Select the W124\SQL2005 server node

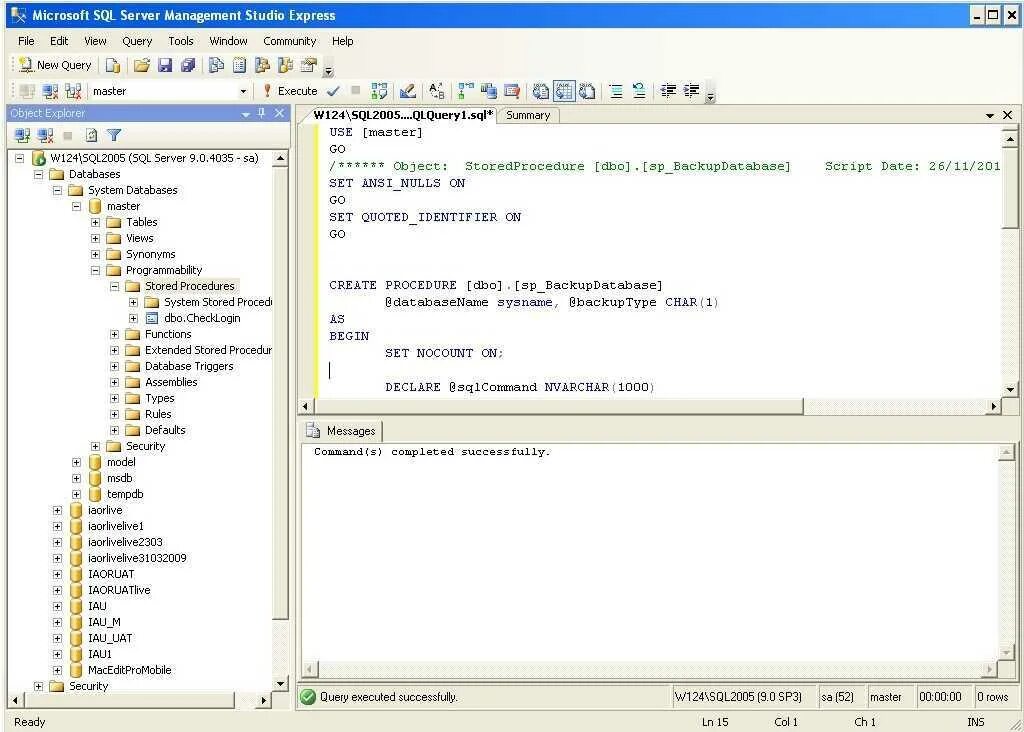154,158
